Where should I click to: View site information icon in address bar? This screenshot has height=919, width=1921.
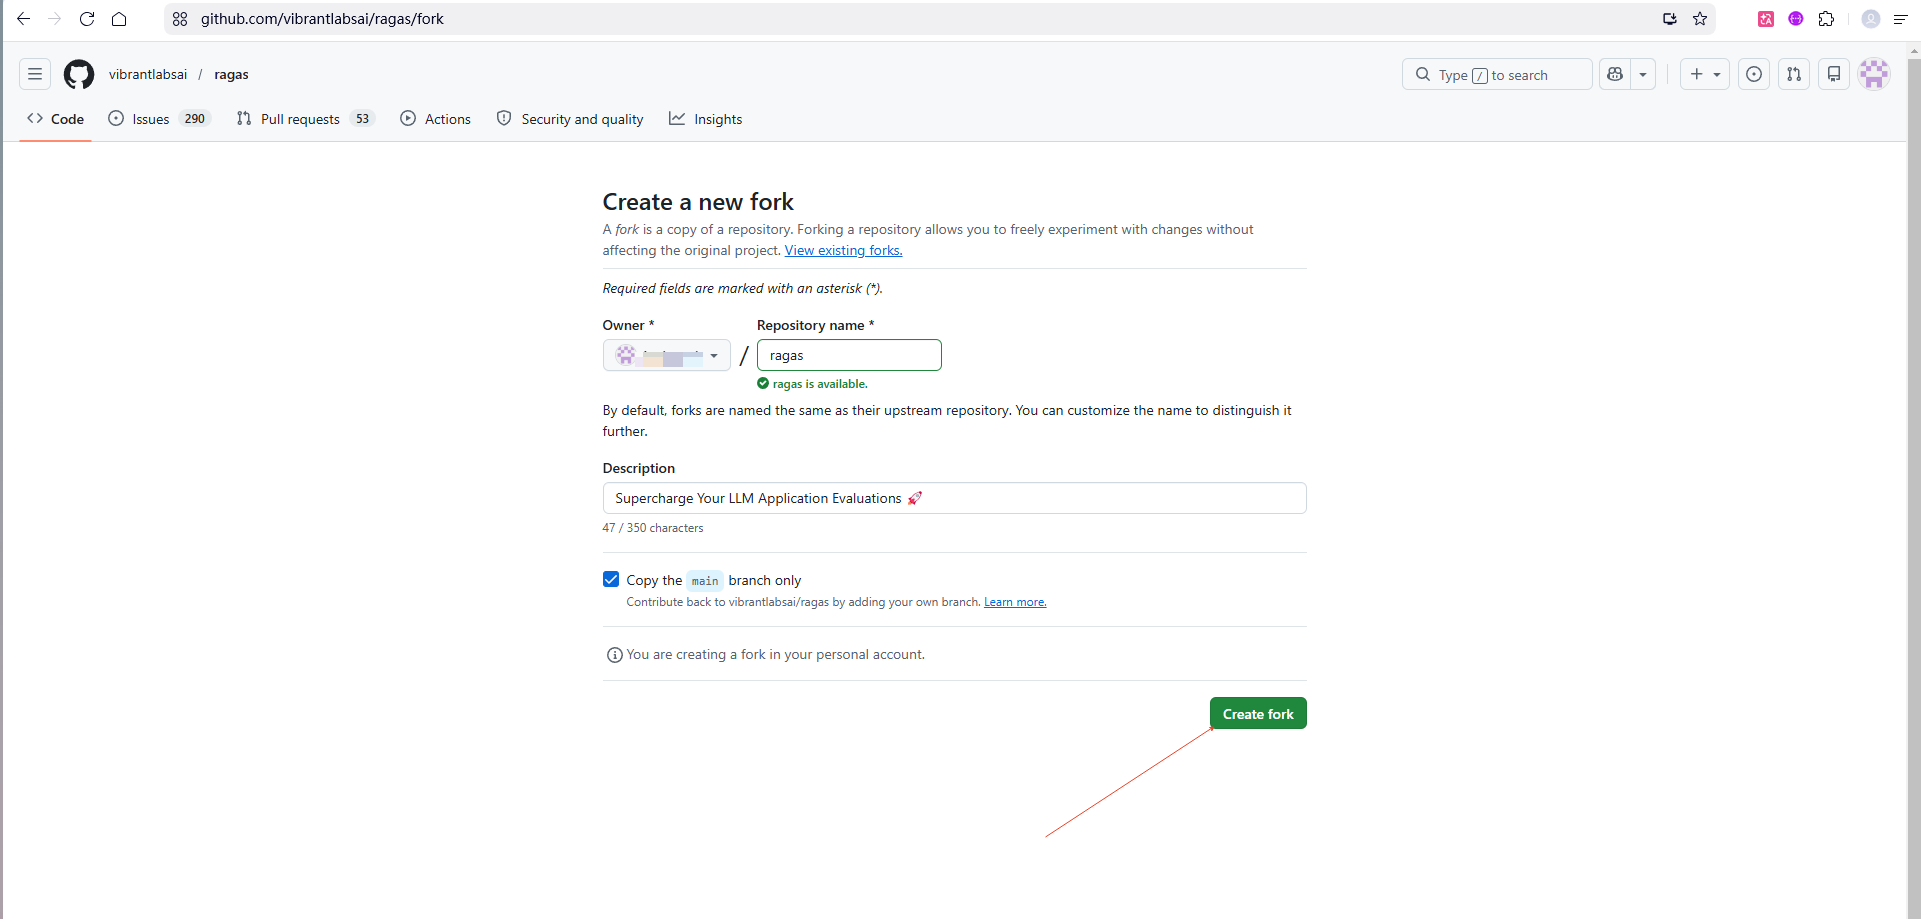(x=180, y=19)
